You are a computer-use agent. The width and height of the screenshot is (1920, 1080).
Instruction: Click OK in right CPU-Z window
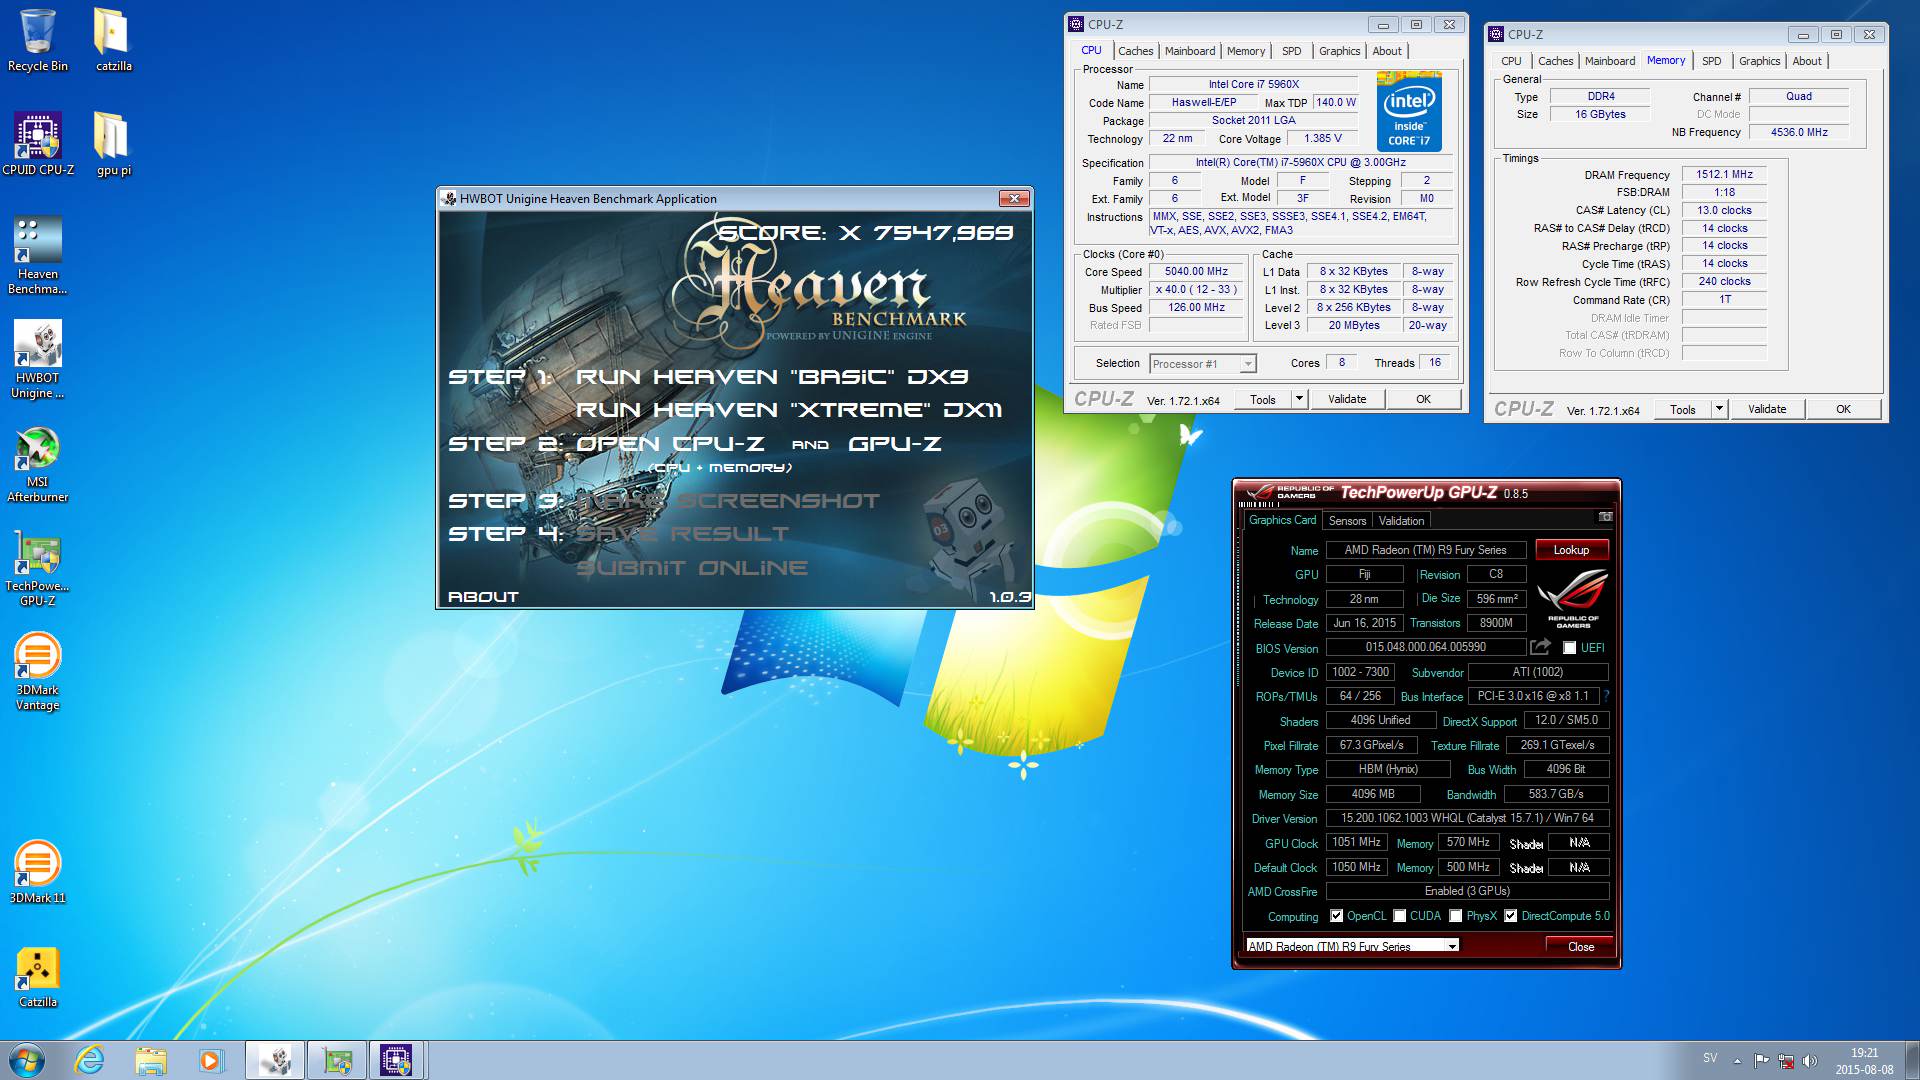pos(1843,409)
